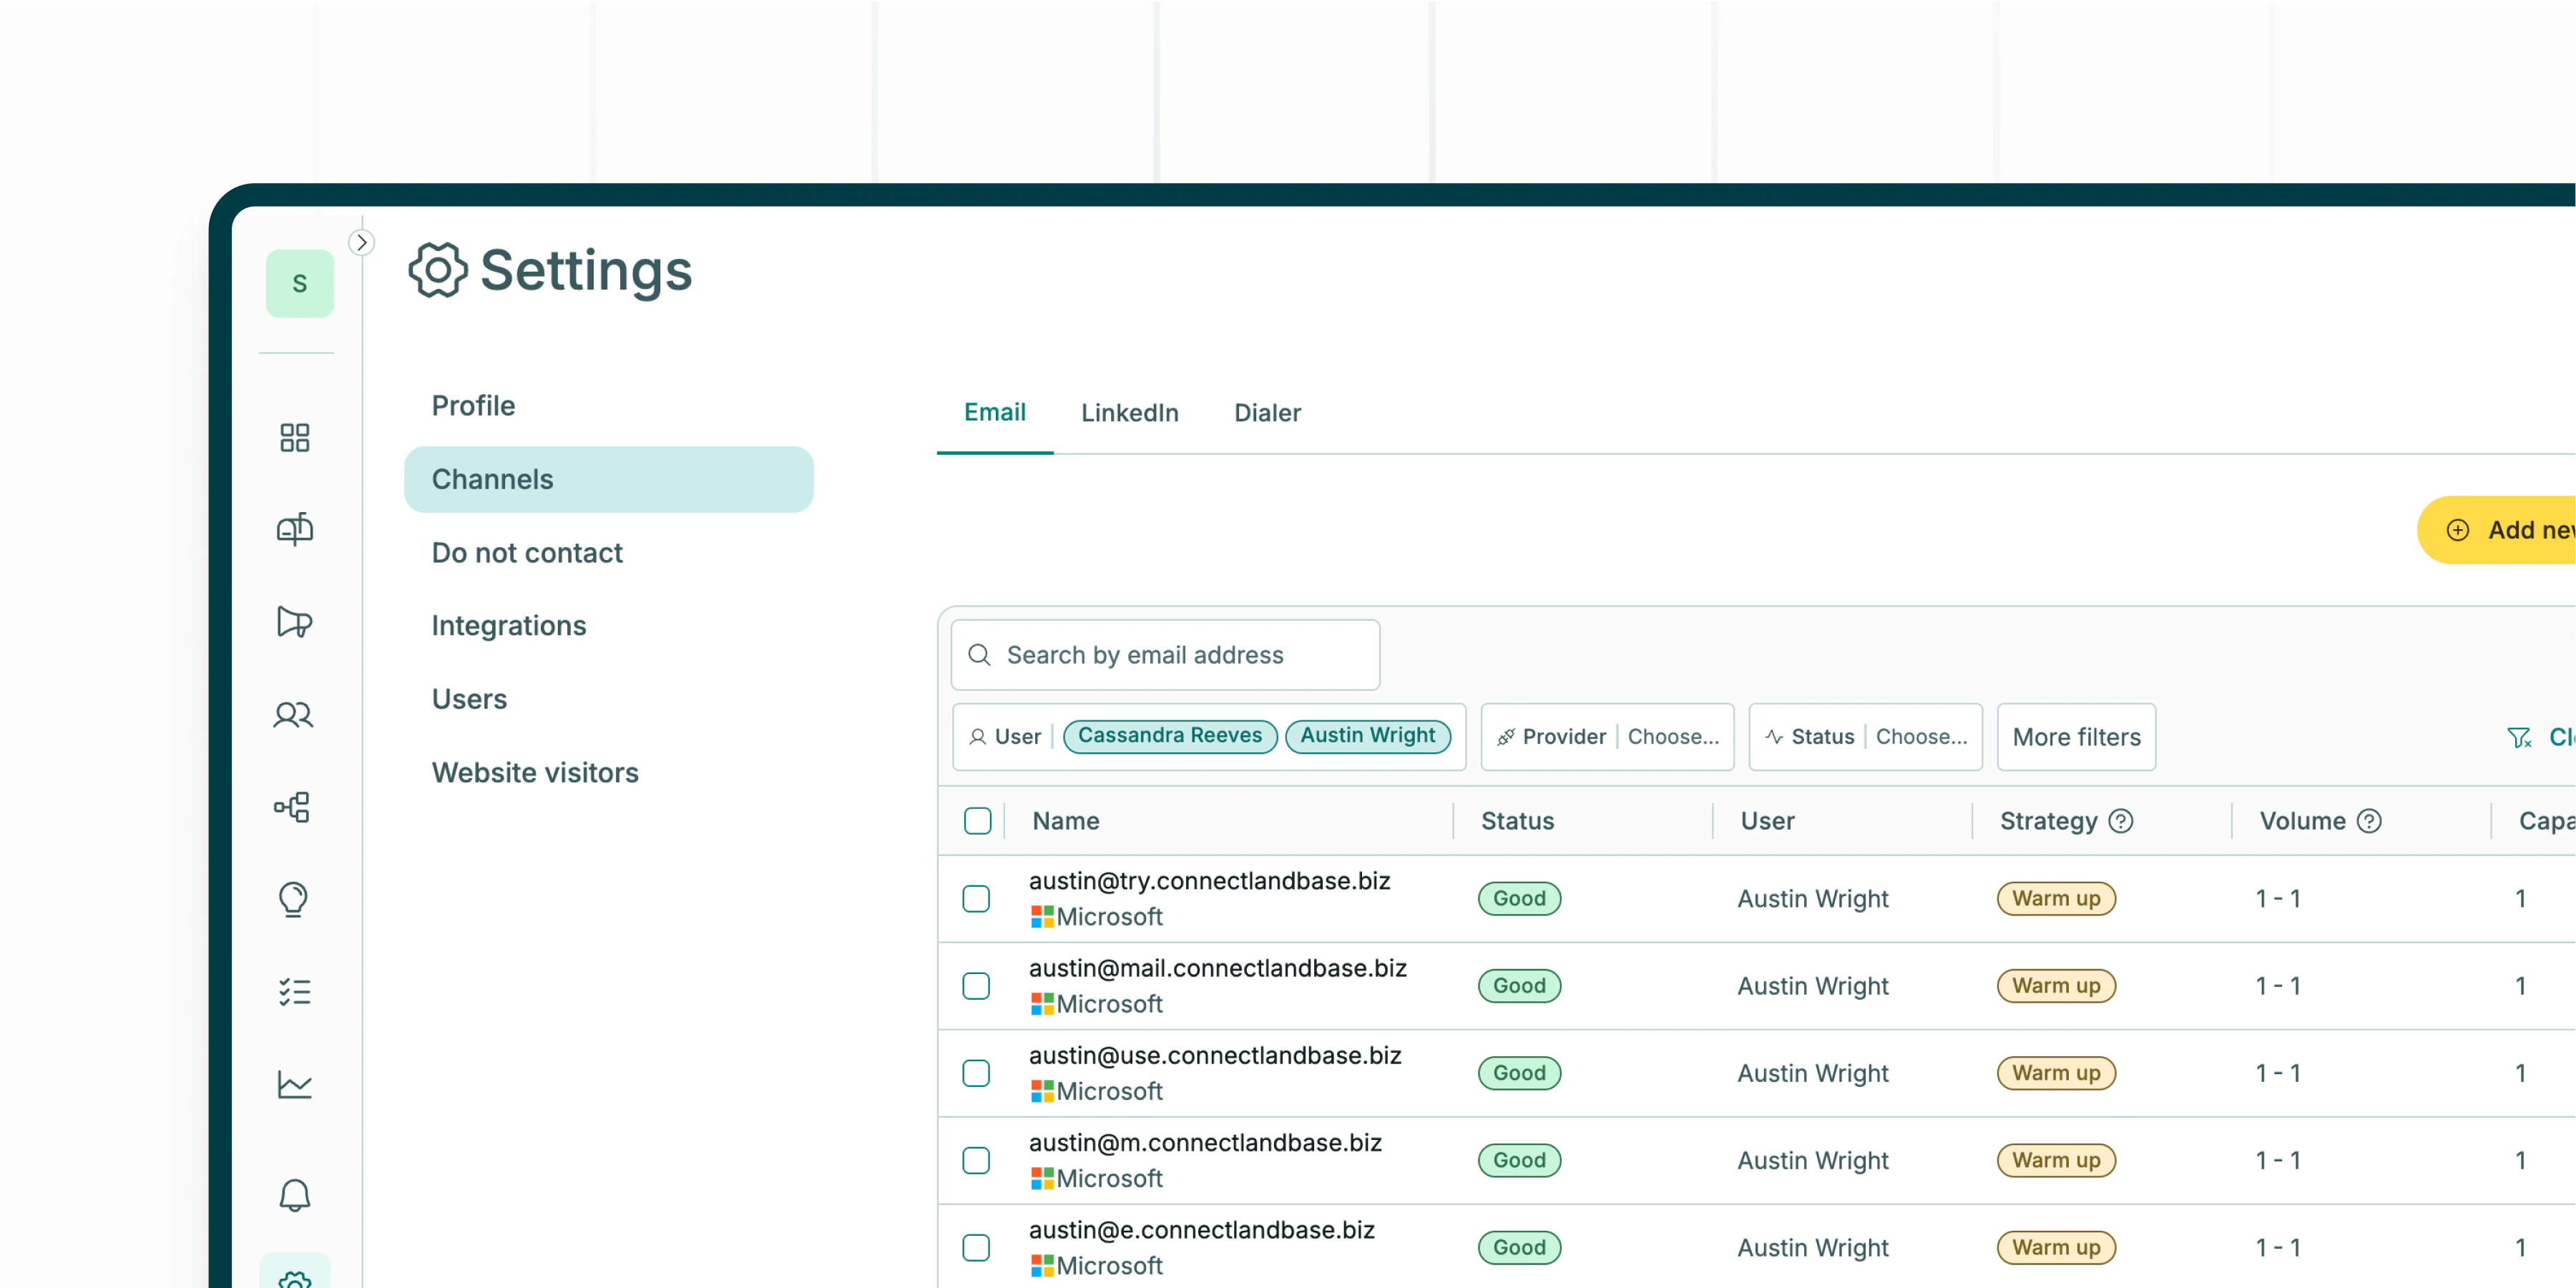Click the mailbox inbox sidebar icon
Screen dimensions: 2576x1288
pos(294,529)
